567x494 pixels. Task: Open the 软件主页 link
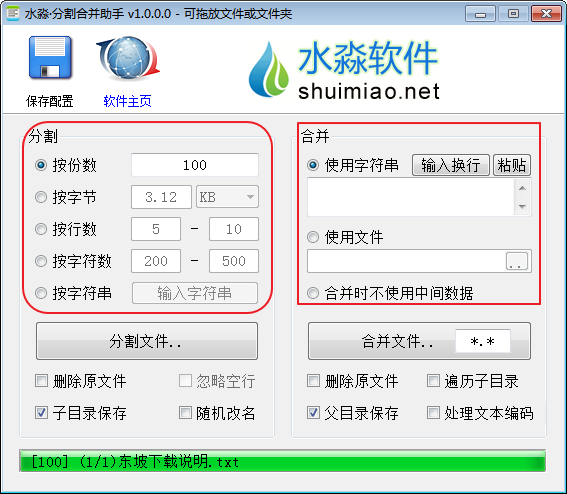coord(127,101)
